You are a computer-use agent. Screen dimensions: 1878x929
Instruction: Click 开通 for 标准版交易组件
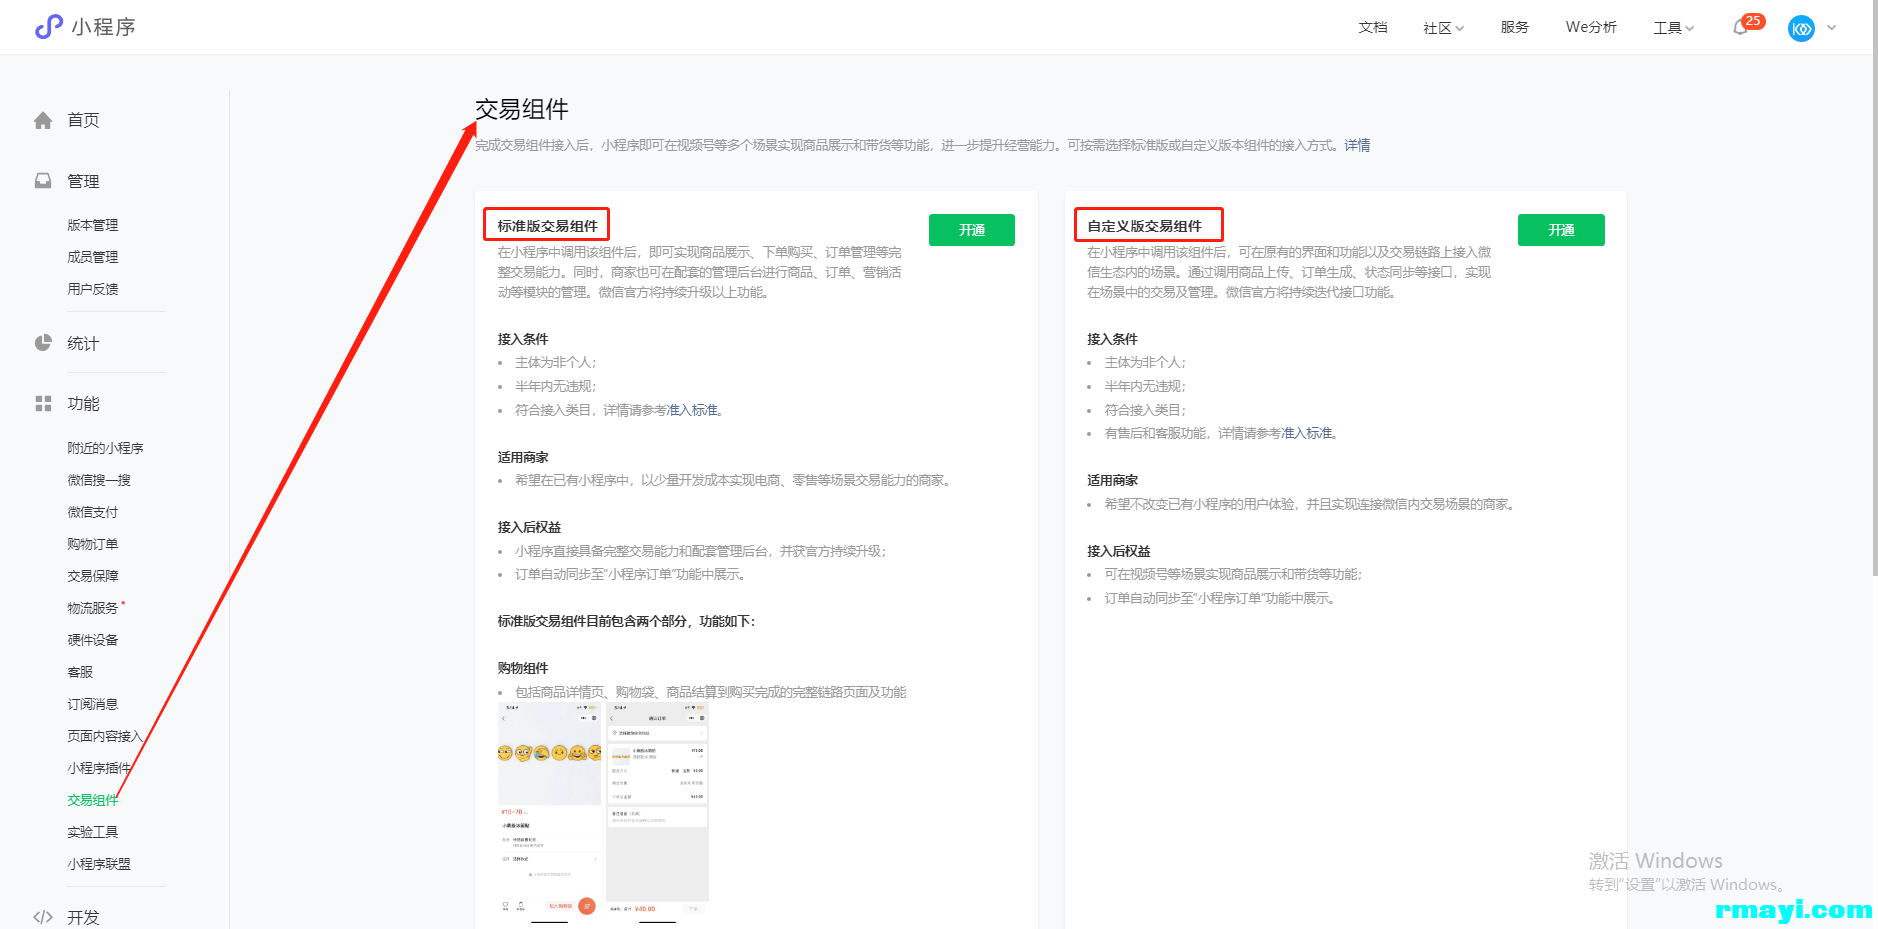tap(972, 230)
